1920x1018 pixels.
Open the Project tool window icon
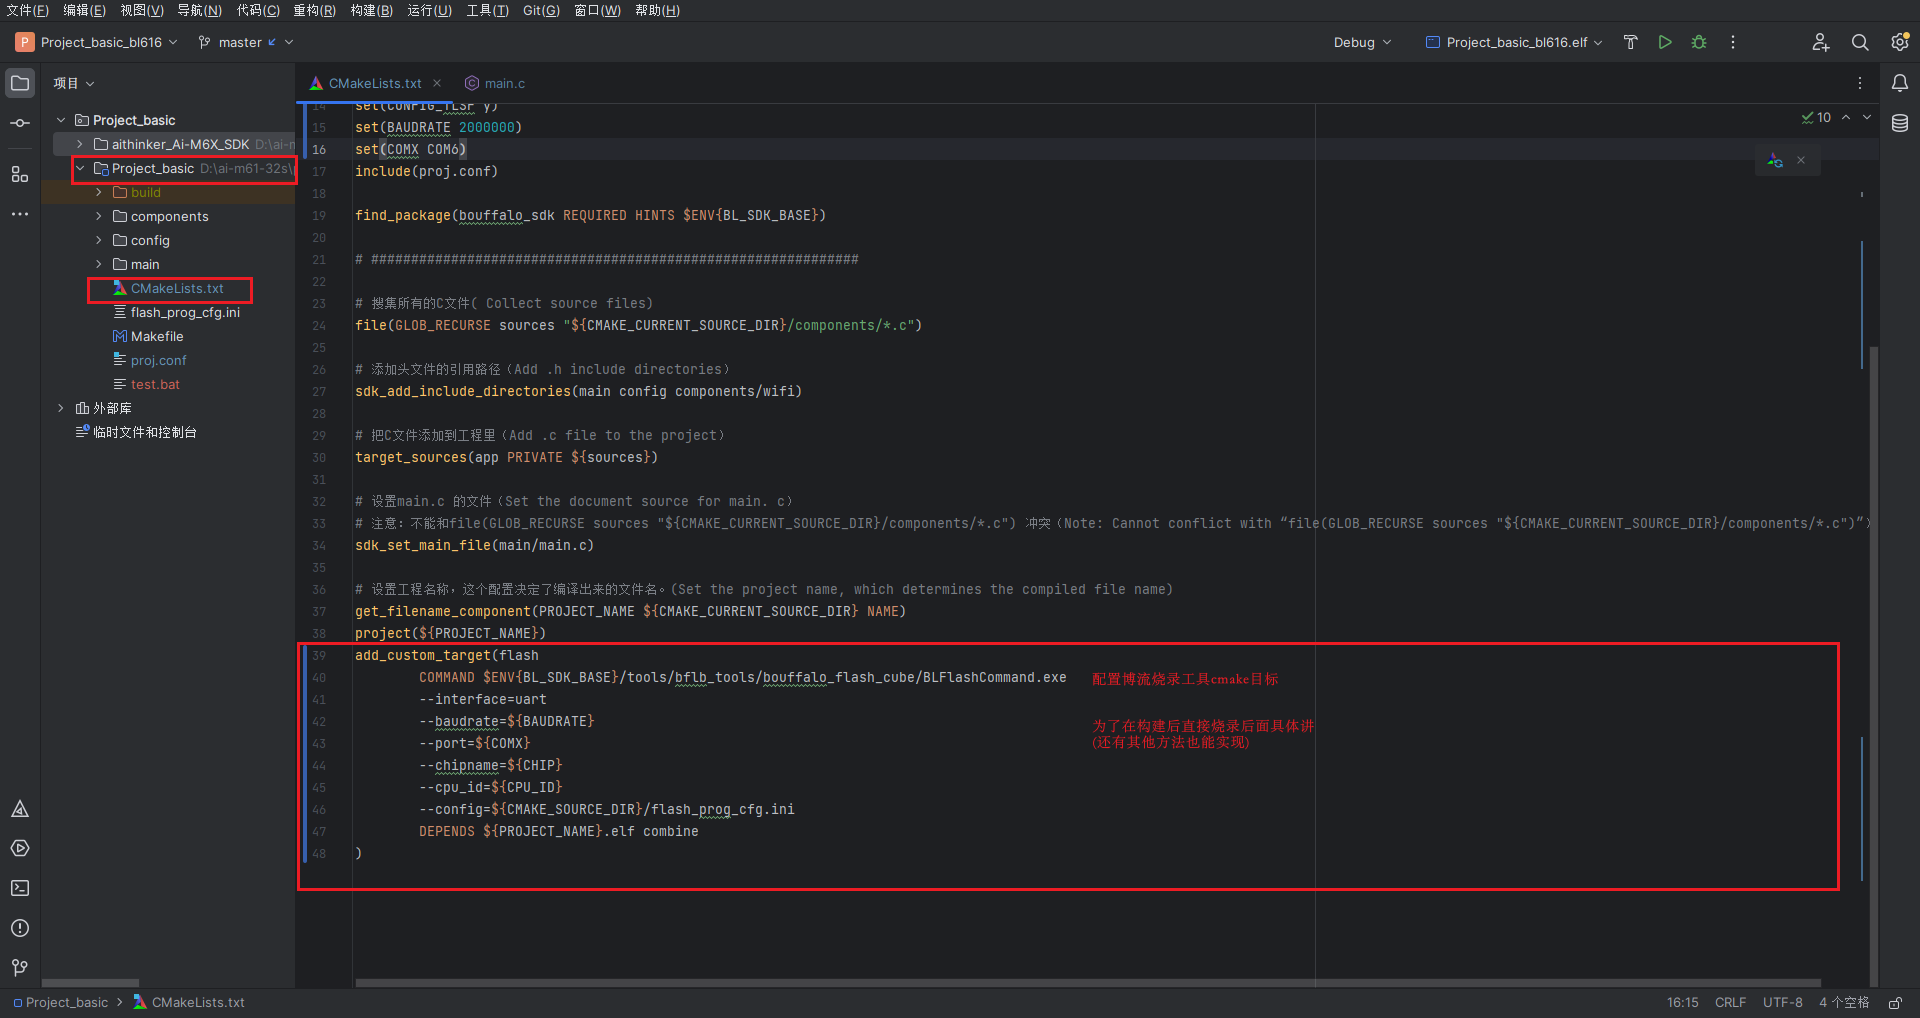point(20,83)
